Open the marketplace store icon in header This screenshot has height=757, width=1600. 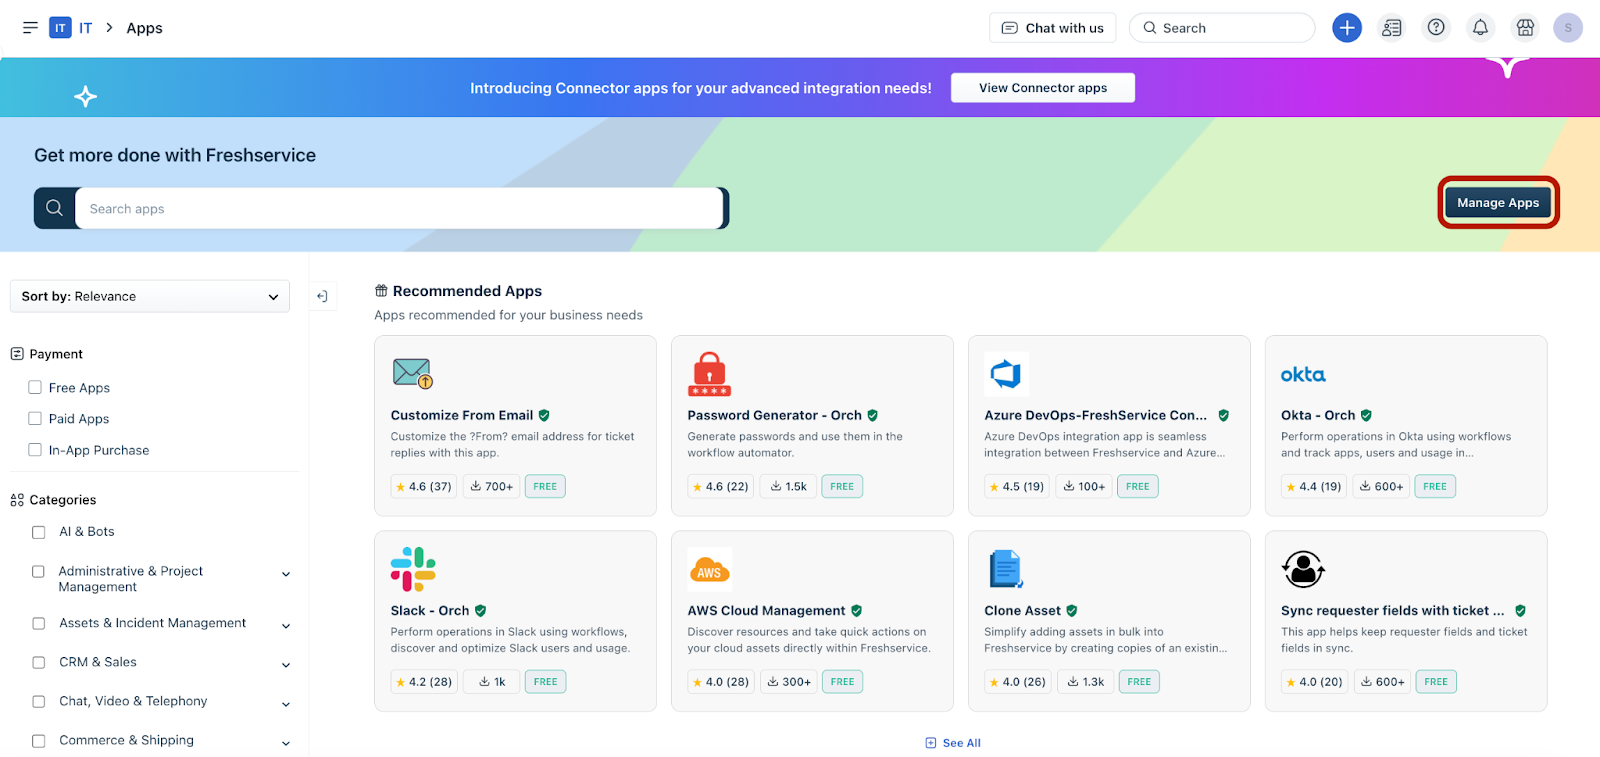click(x=1525, y=28)
